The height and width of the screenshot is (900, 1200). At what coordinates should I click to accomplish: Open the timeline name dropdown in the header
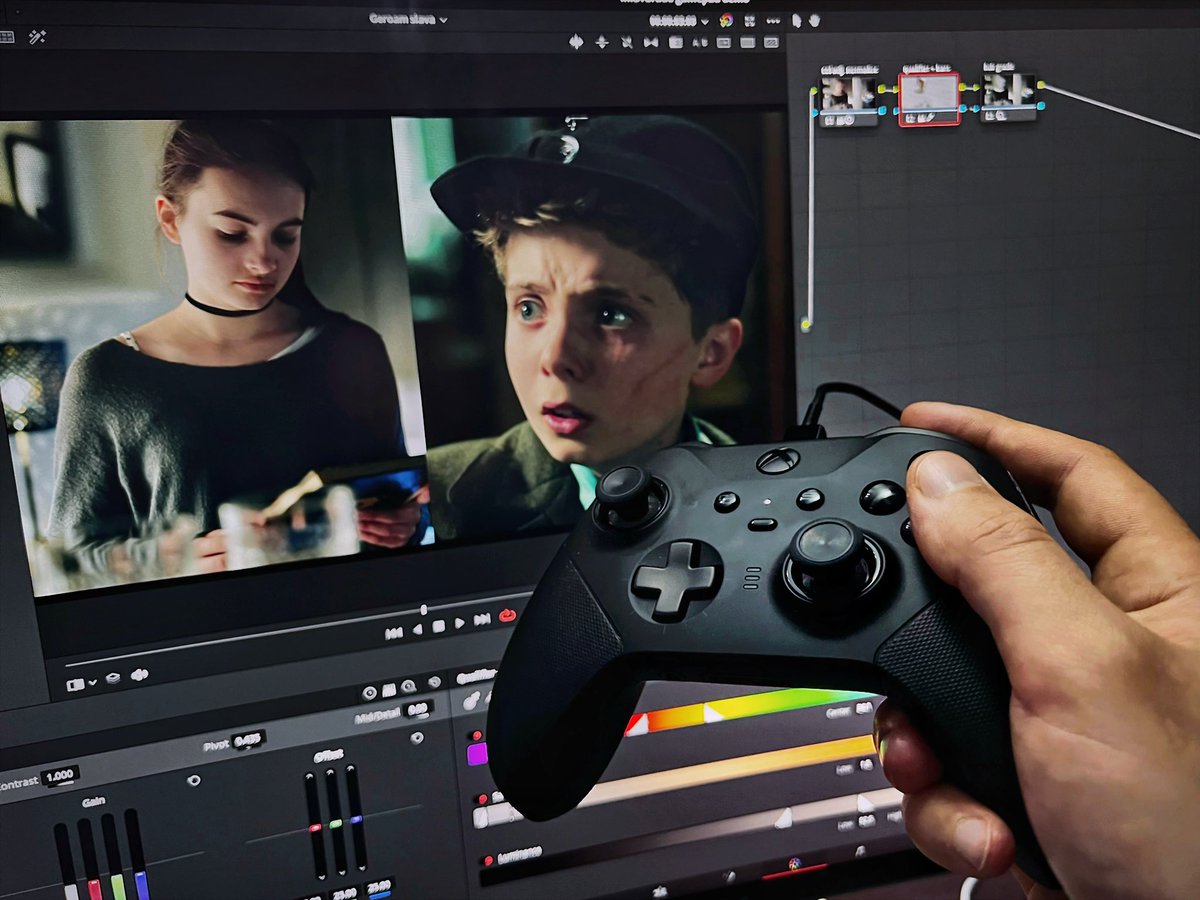click(x=407, y=19)
